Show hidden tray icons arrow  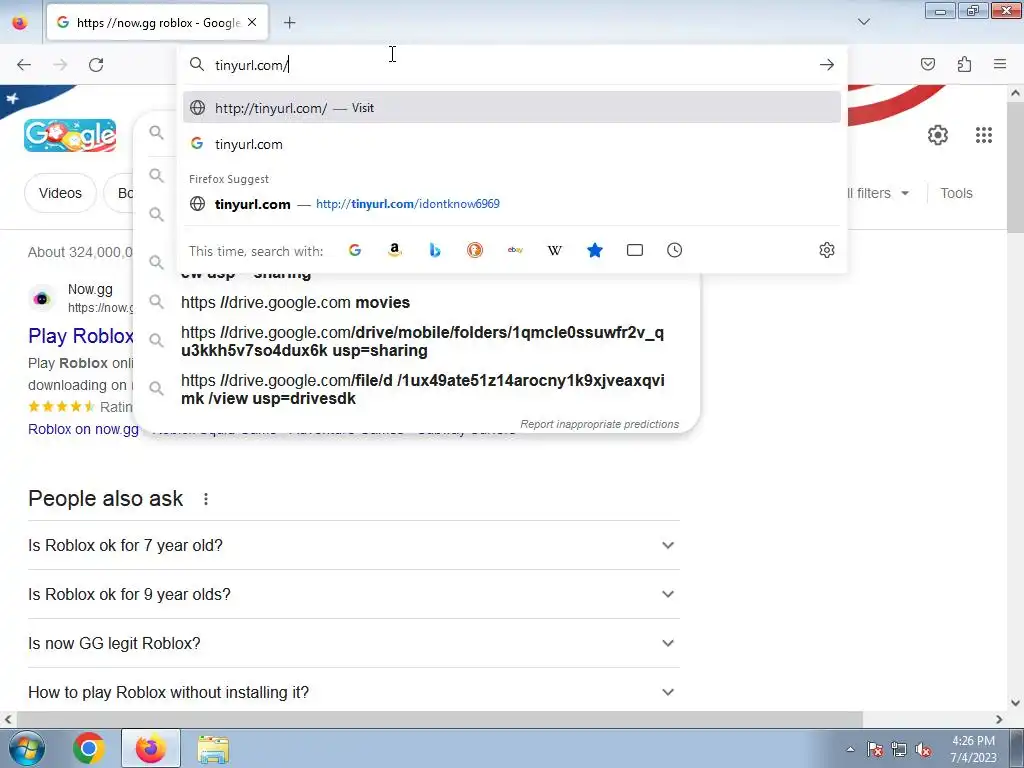pos(850,749)
